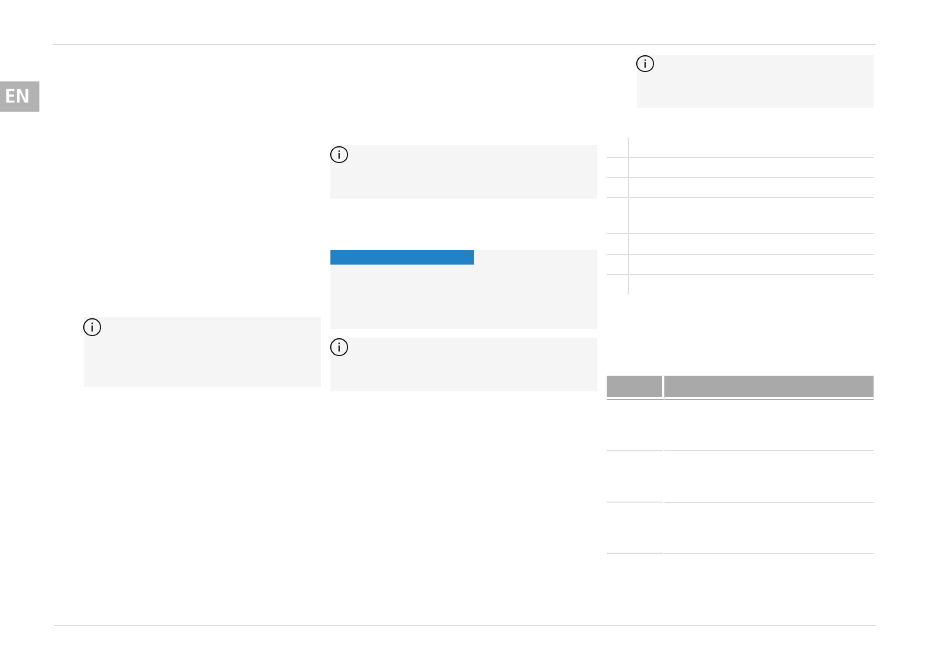This screenshot has width=950, height=670.
Task: Click the wide cell in middle row under gray header
Action: pyautogui.click(x=769, y=476)
